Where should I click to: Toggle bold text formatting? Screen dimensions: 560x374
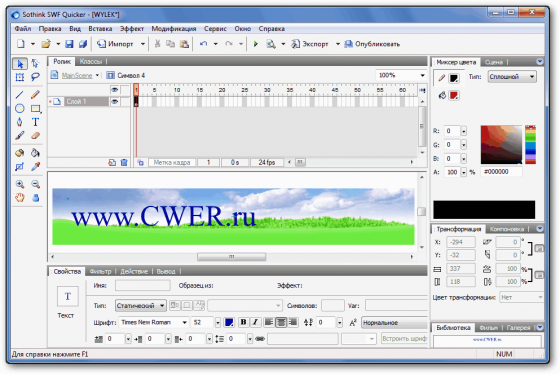click(243, 322)
